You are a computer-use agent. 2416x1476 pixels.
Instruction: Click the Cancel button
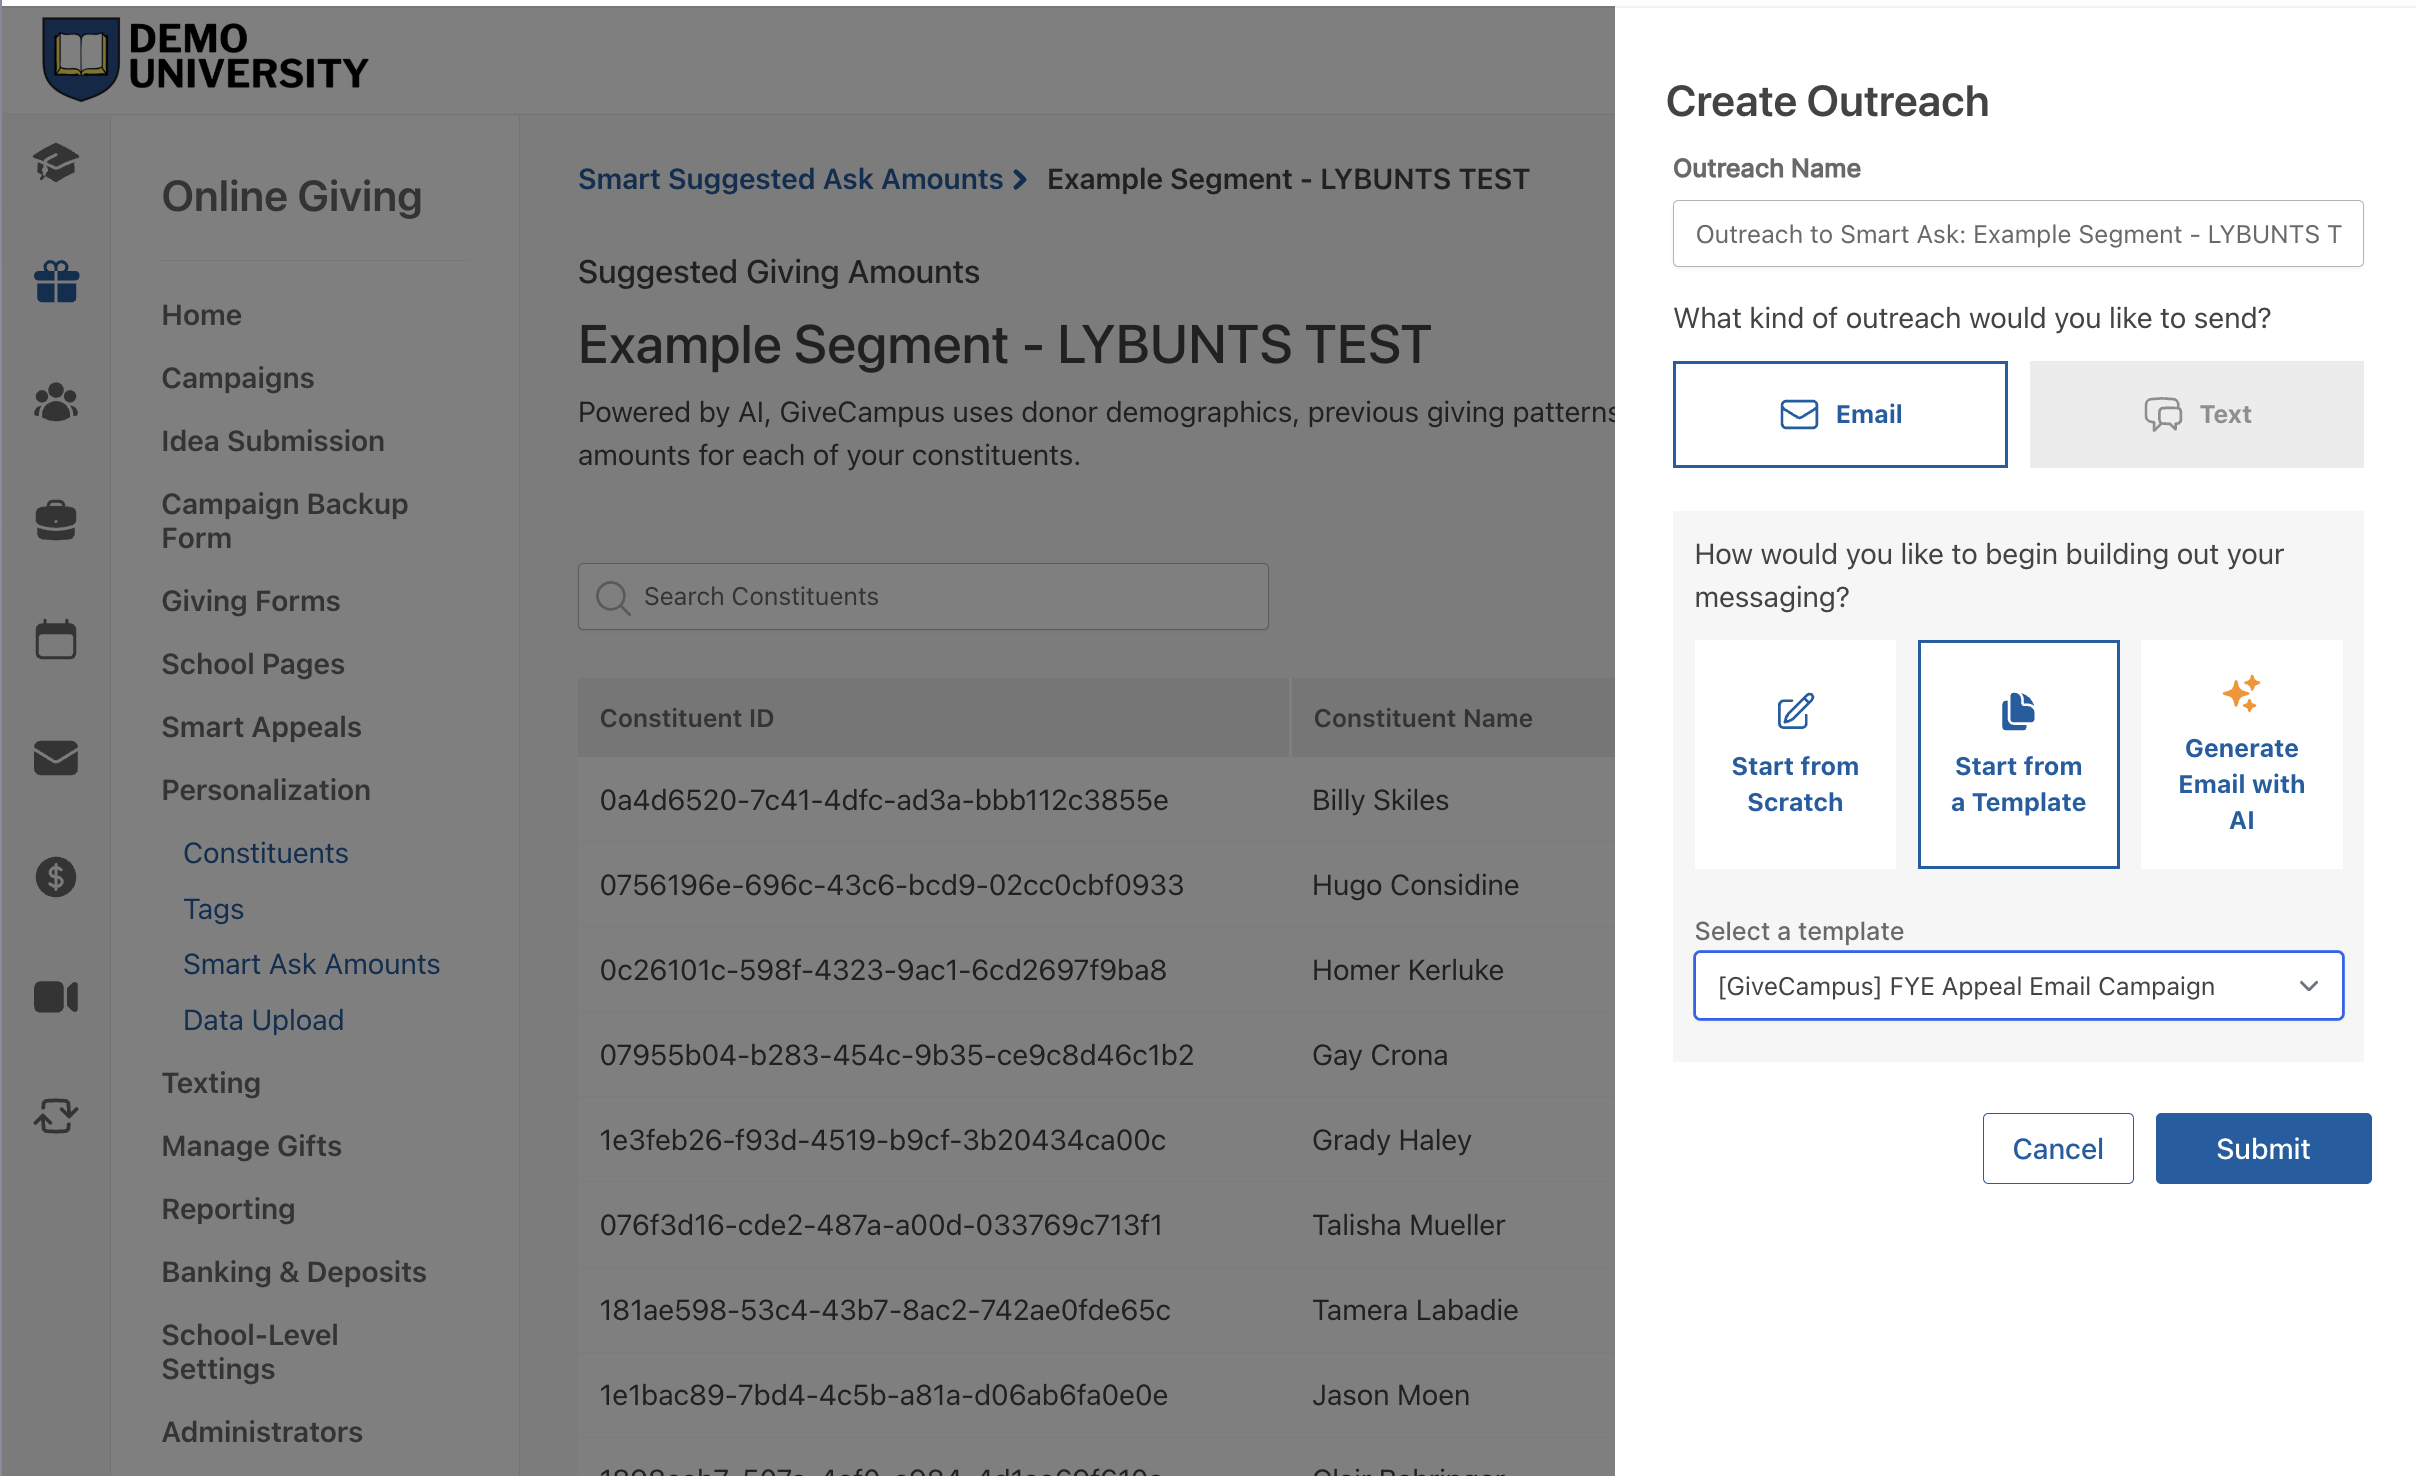[x=2058, y=1149]
